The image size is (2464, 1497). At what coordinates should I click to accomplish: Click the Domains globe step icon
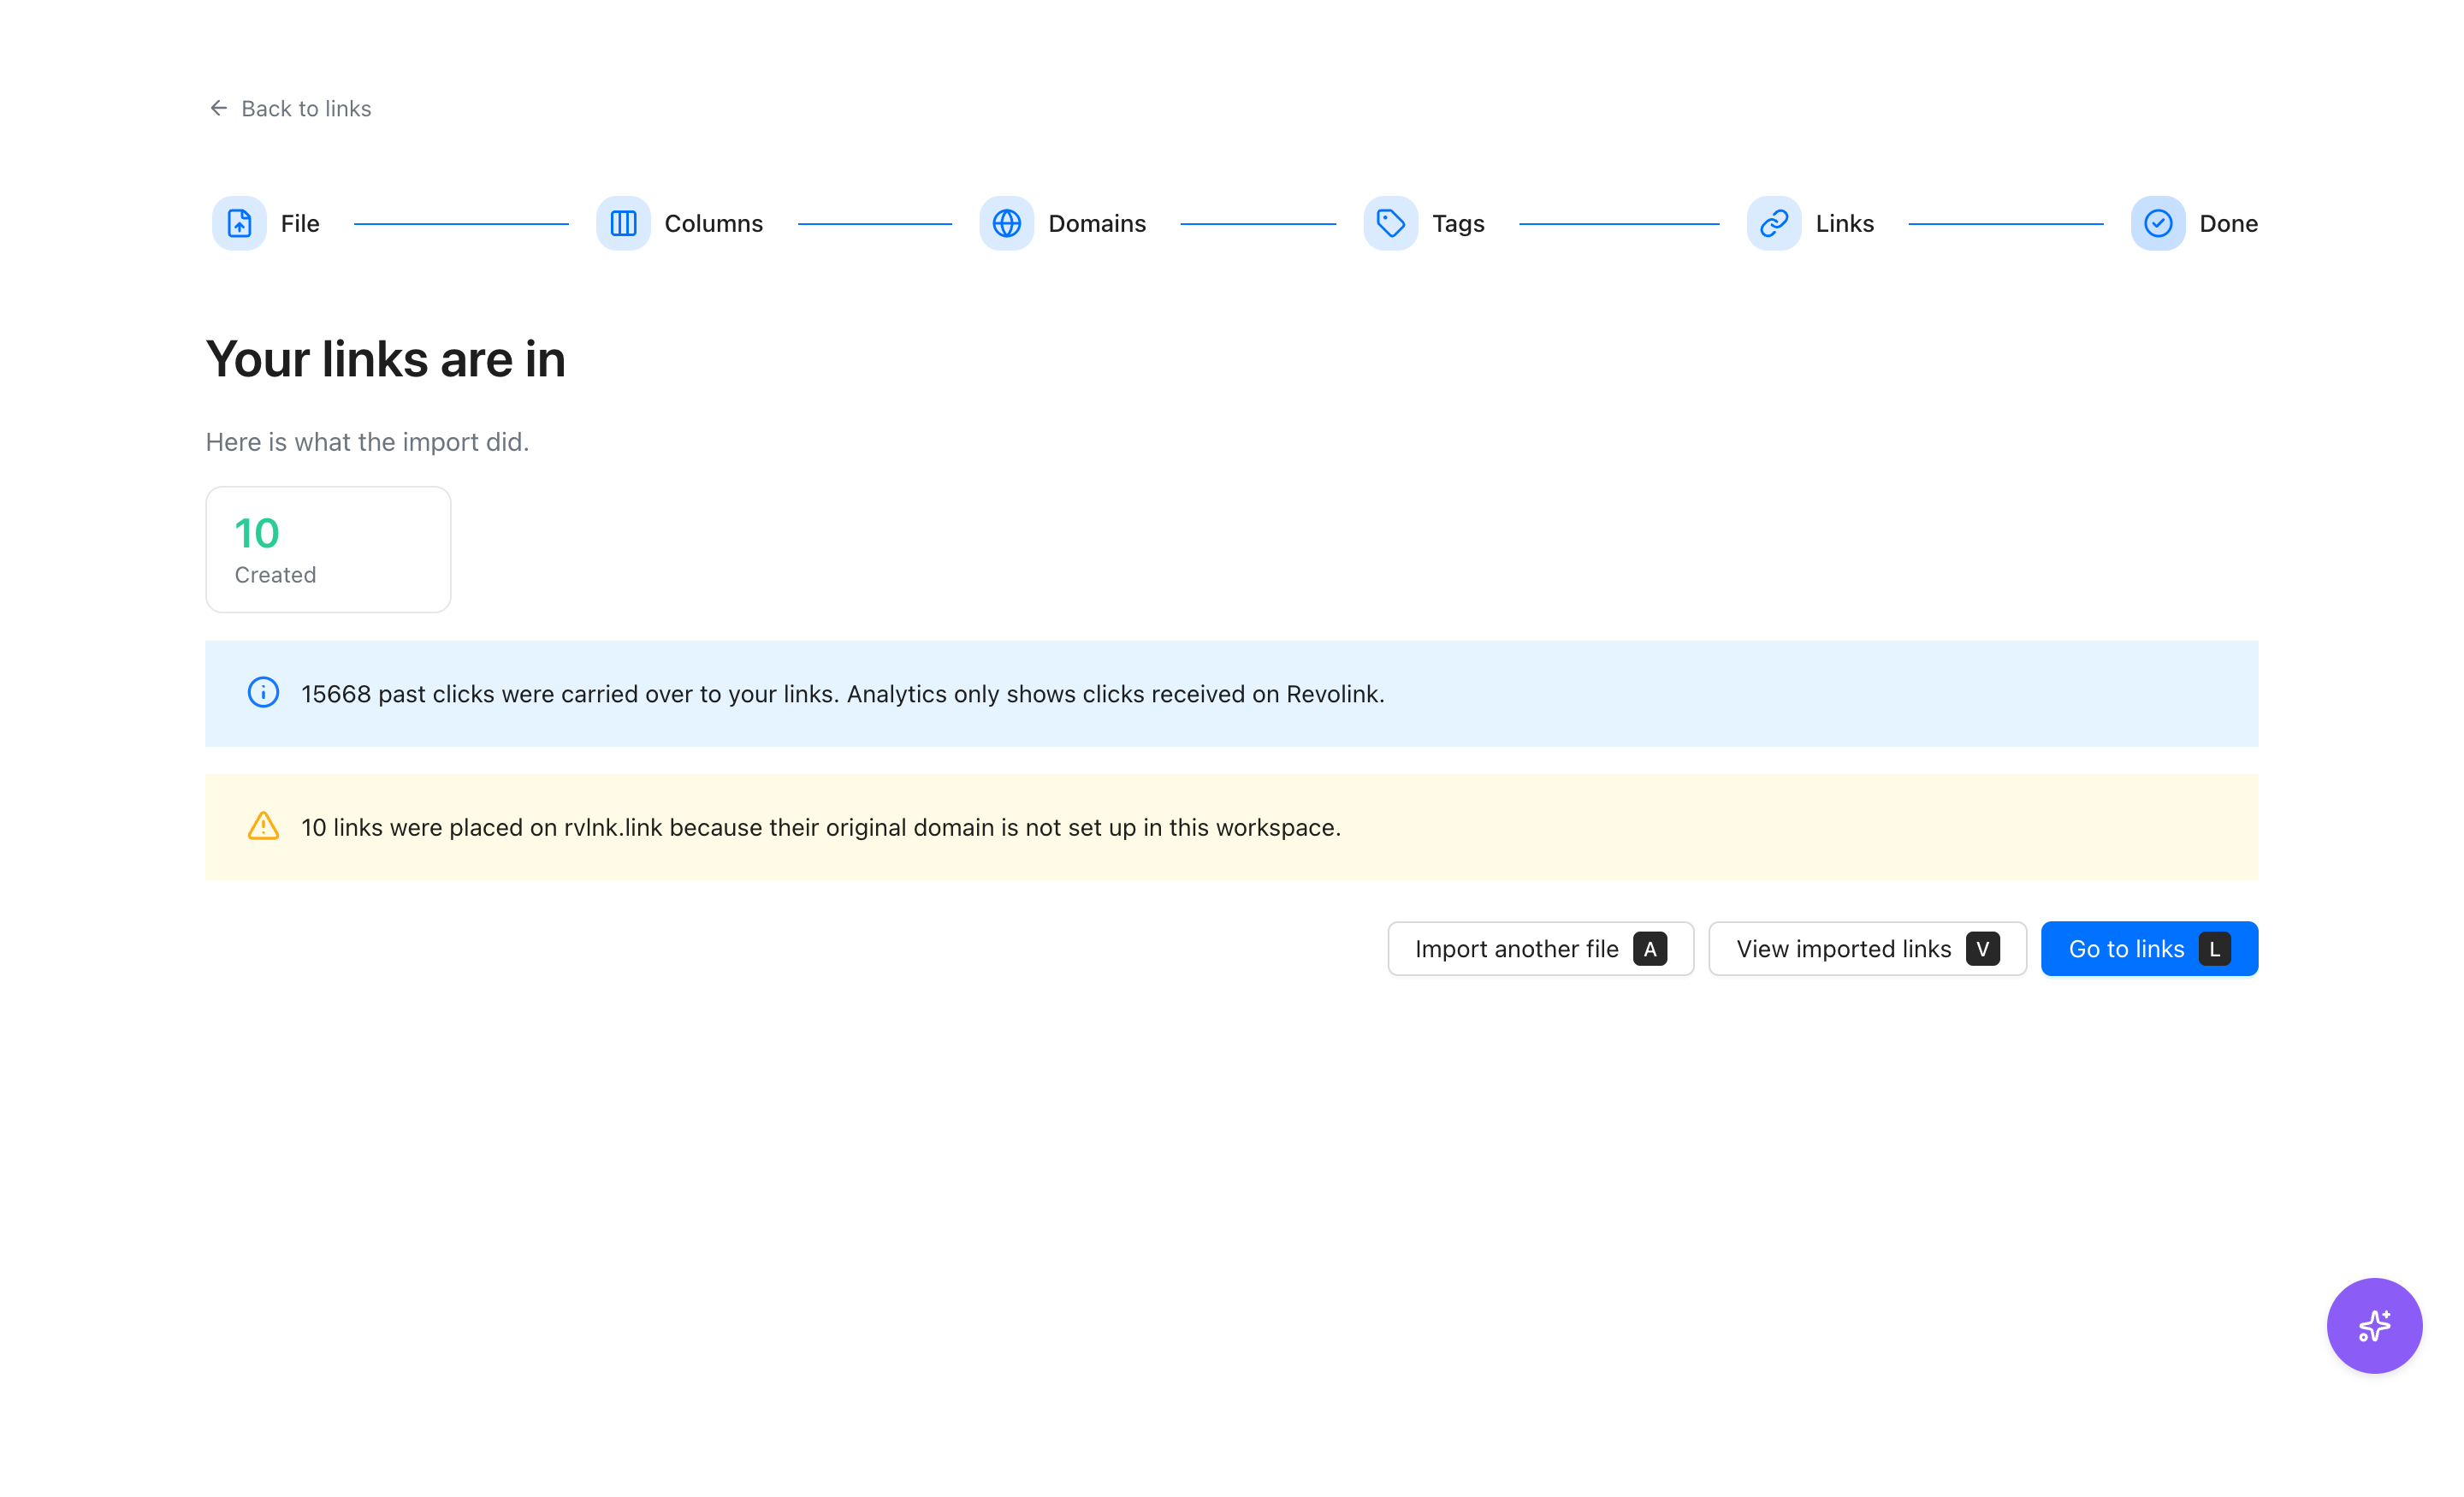1006,223
